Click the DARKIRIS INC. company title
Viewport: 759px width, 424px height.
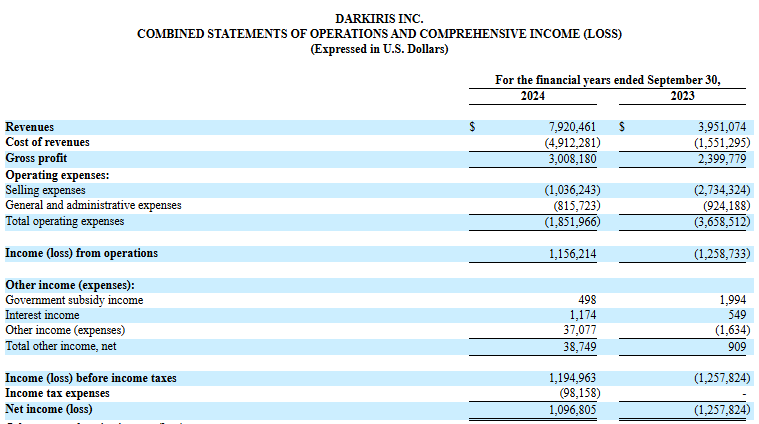[379, 19]
